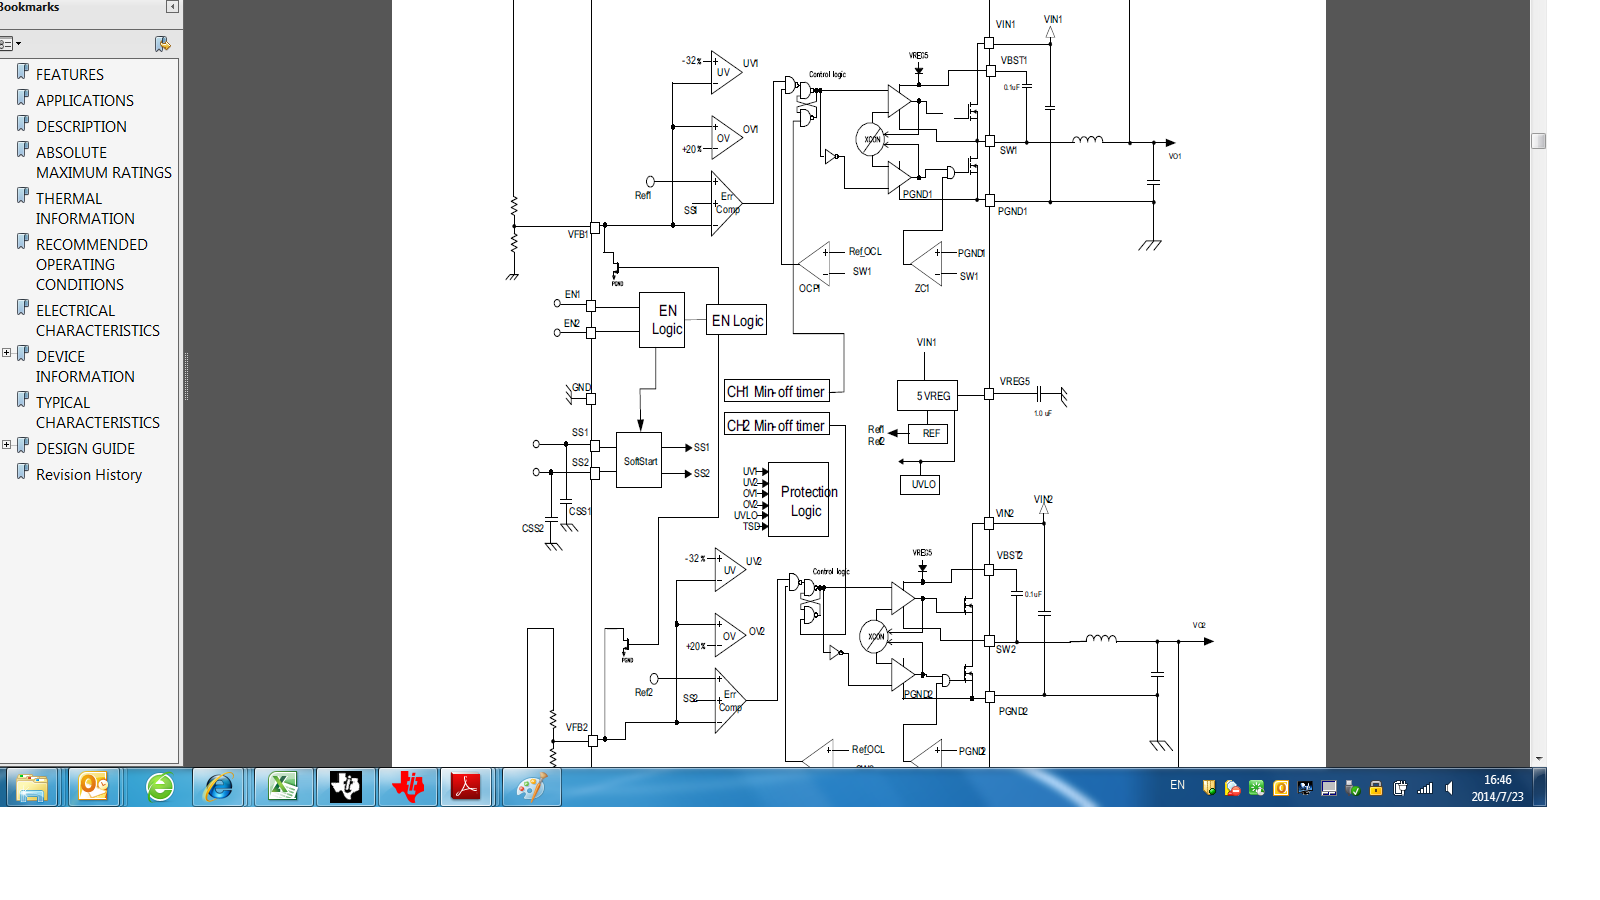Open the EN language input indicator
This screenshot has height=900, width=1600.
[1177, 785]
